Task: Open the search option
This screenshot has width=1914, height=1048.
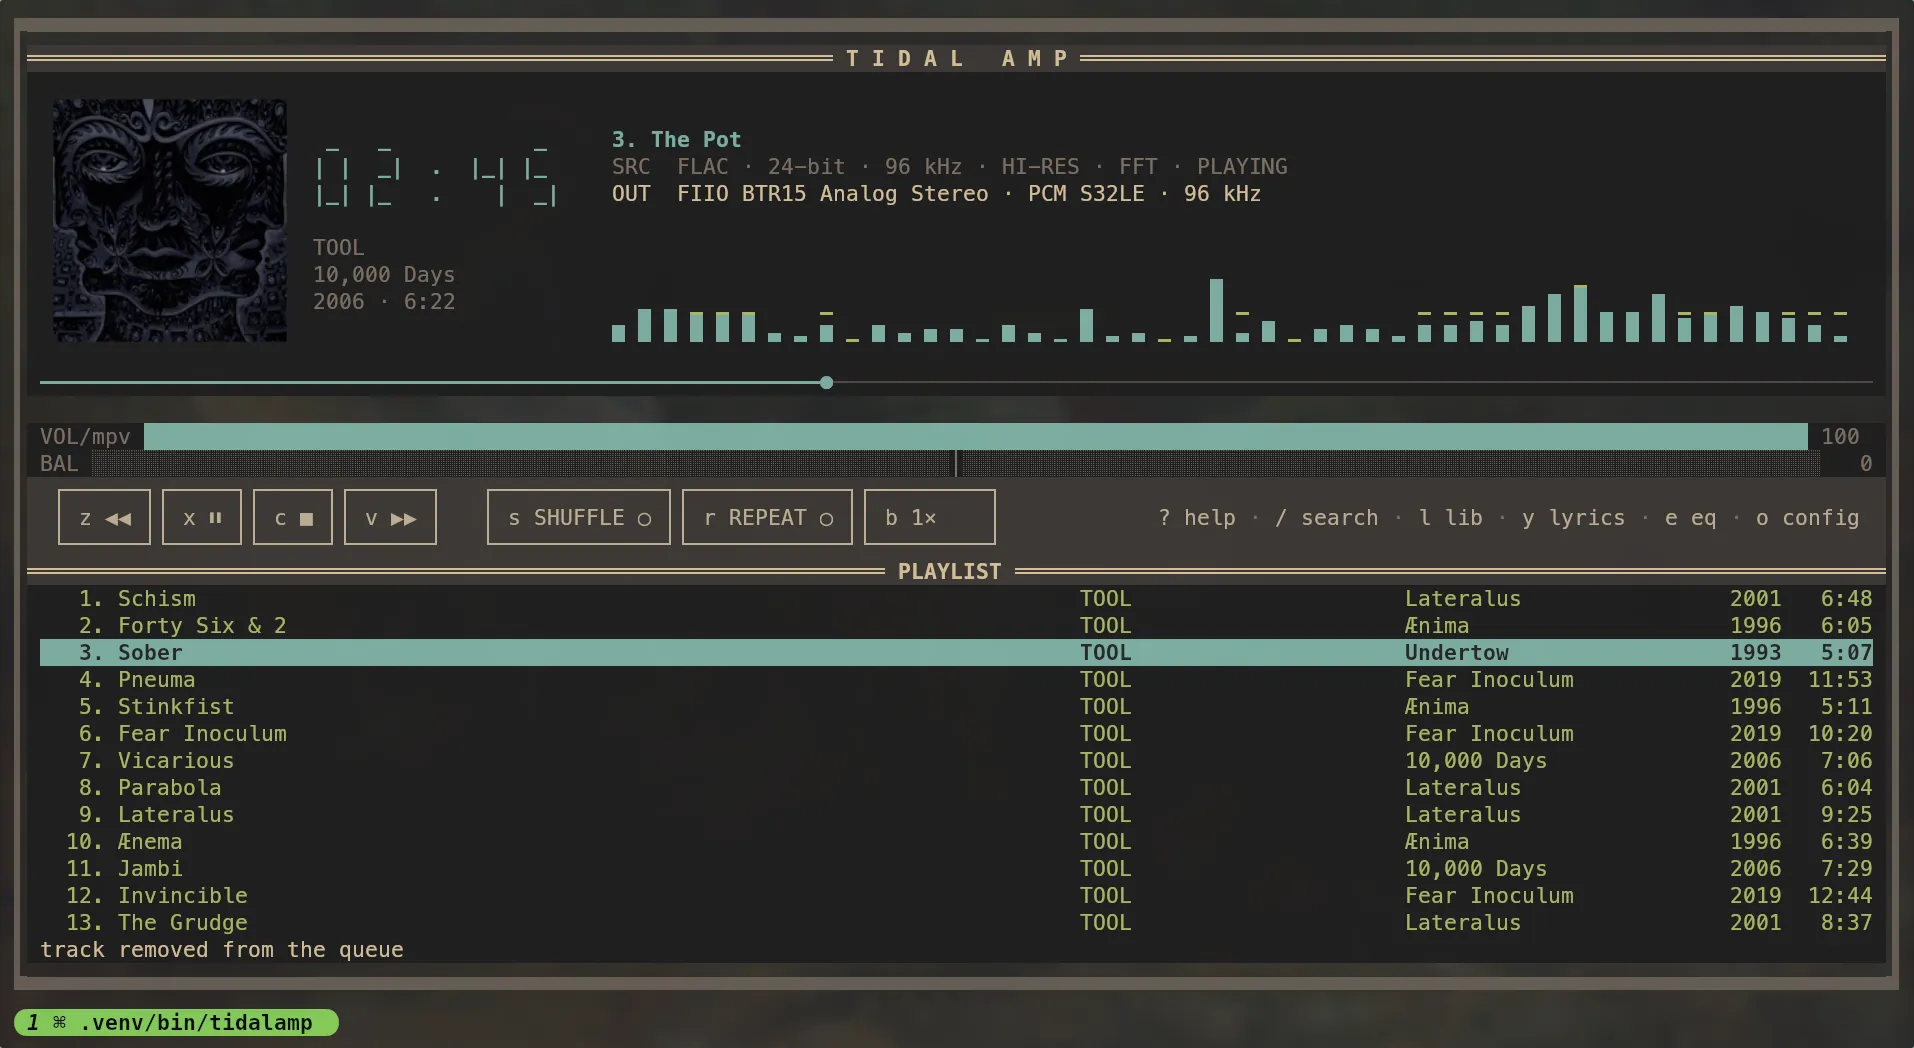Action: pos(1327,518)
